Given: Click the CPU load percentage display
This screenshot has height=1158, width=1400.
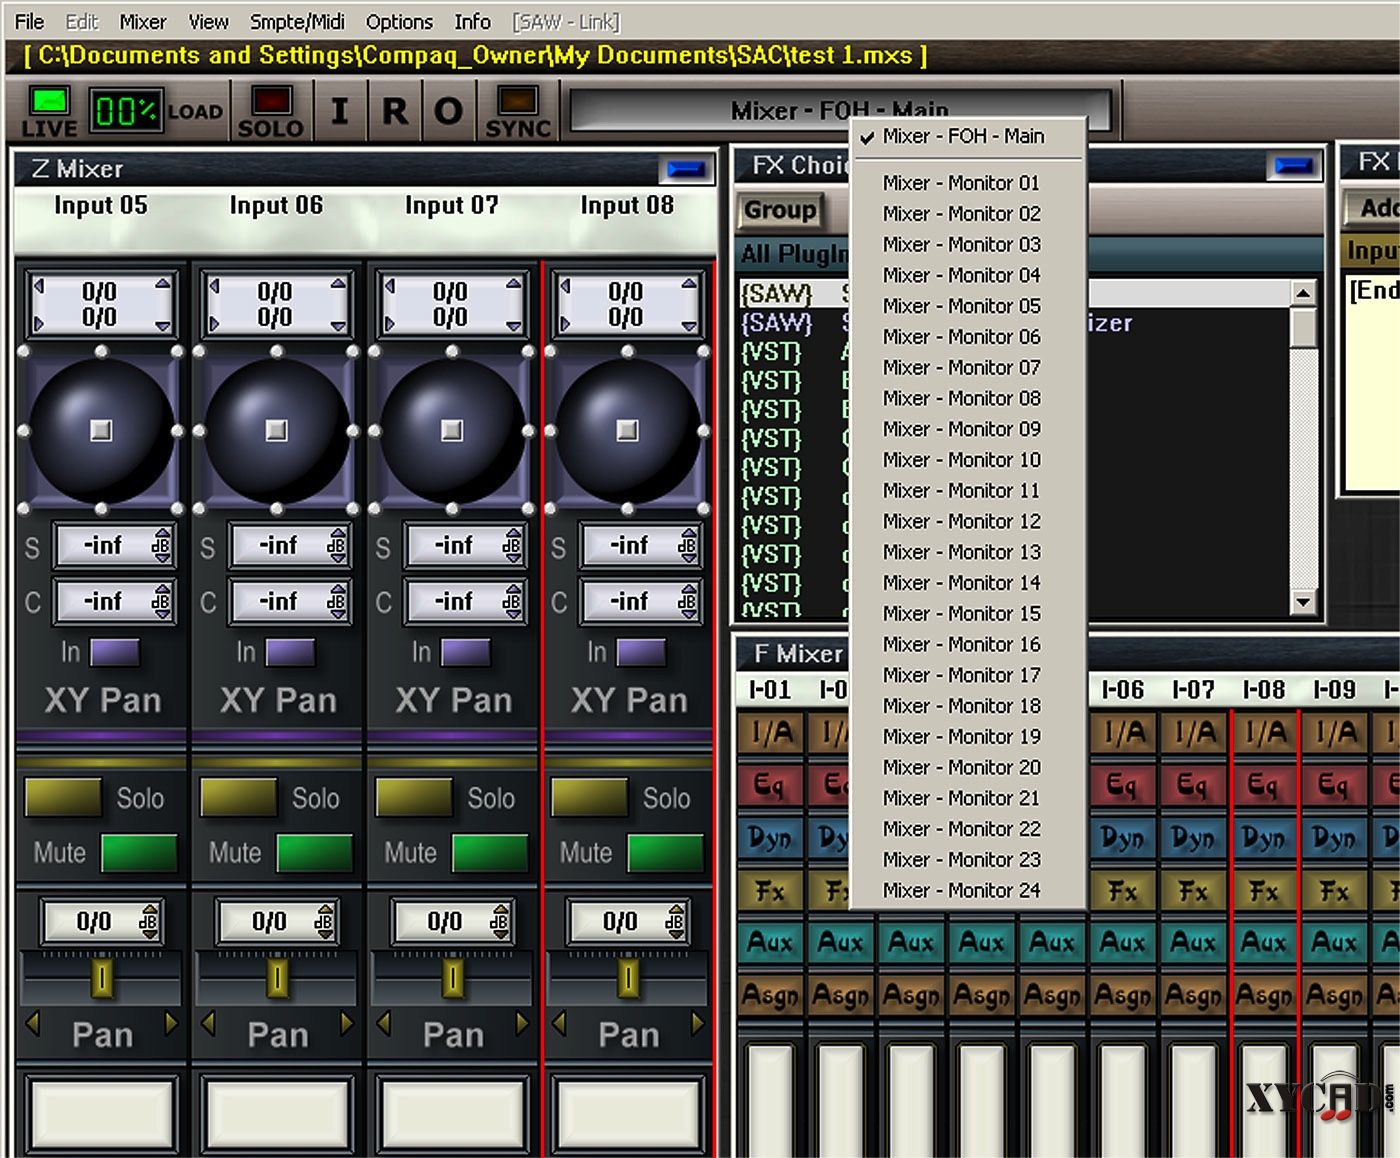Looking at the screenshot, I should coord(125,111).
